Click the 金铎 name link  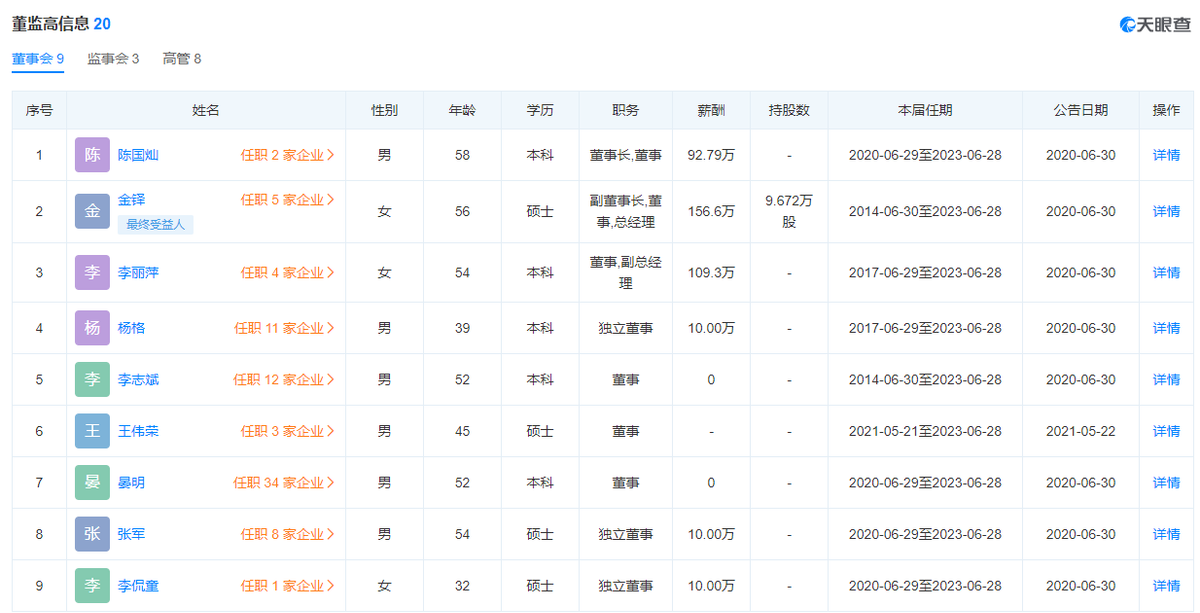(132, 200)
